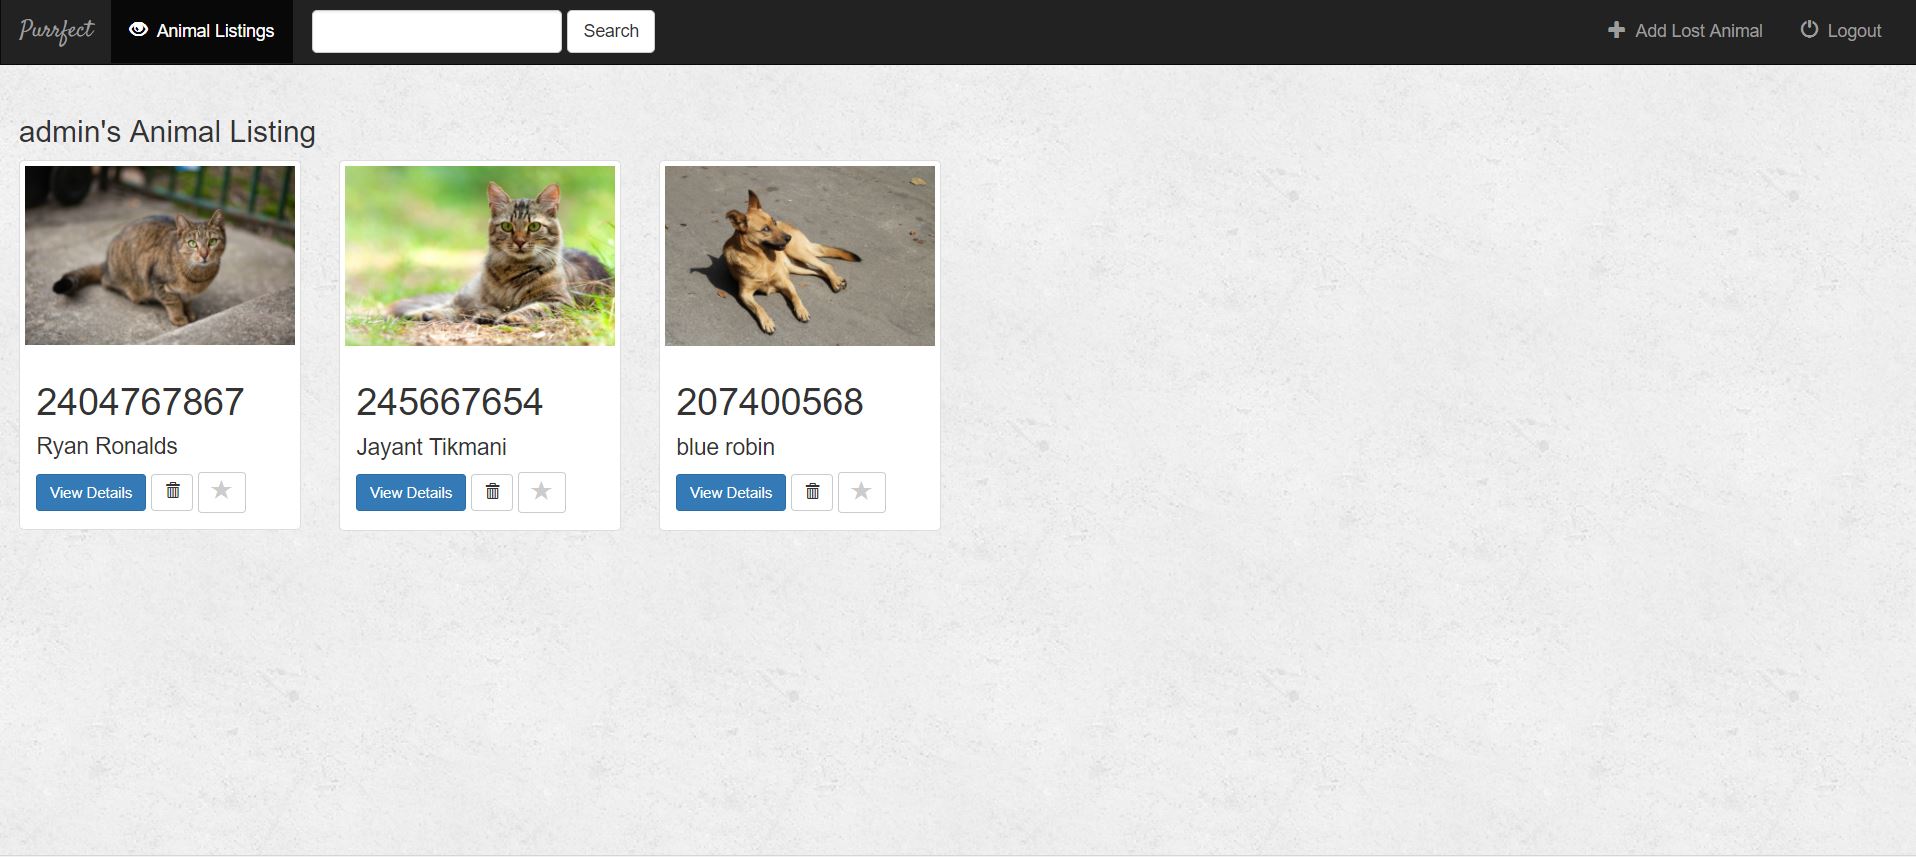View Details for Jayant Tikmani

point(411,492)
